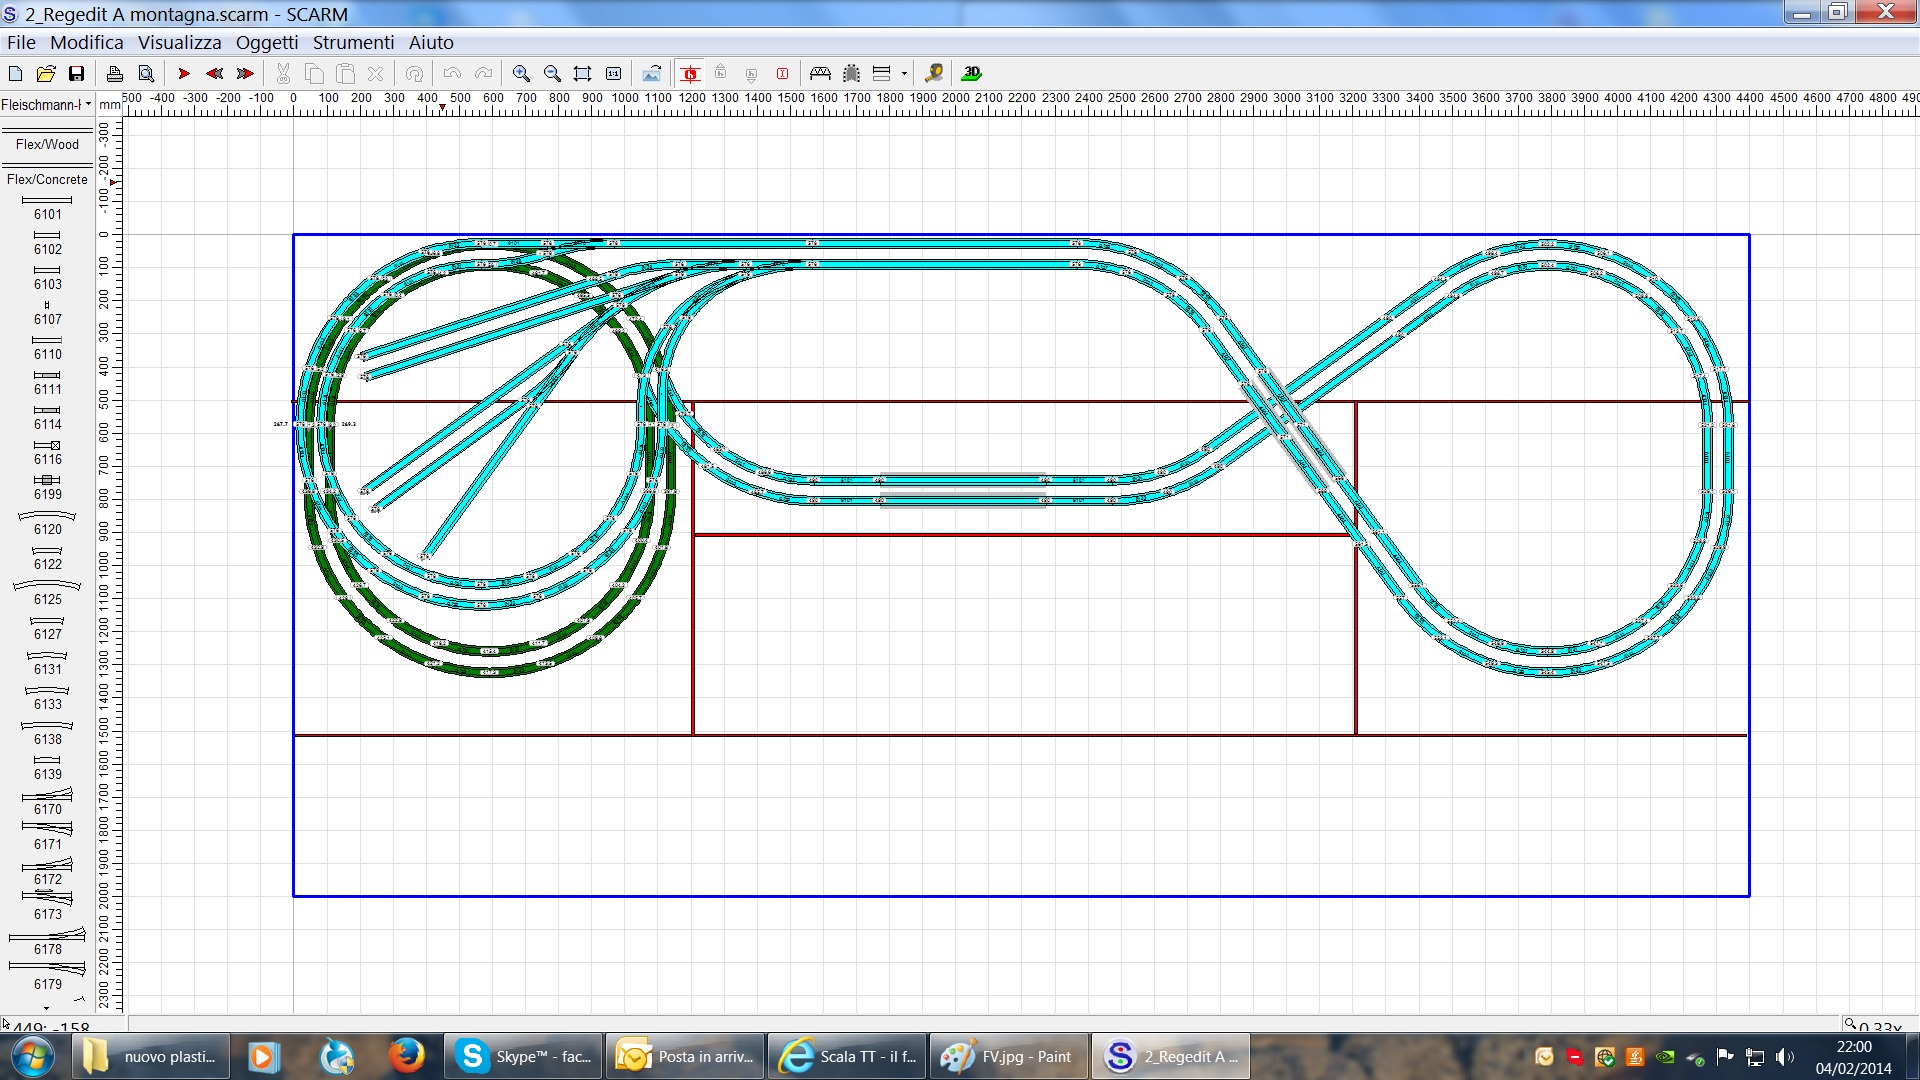Pick track piece 6114

click(x=47, y=418)
